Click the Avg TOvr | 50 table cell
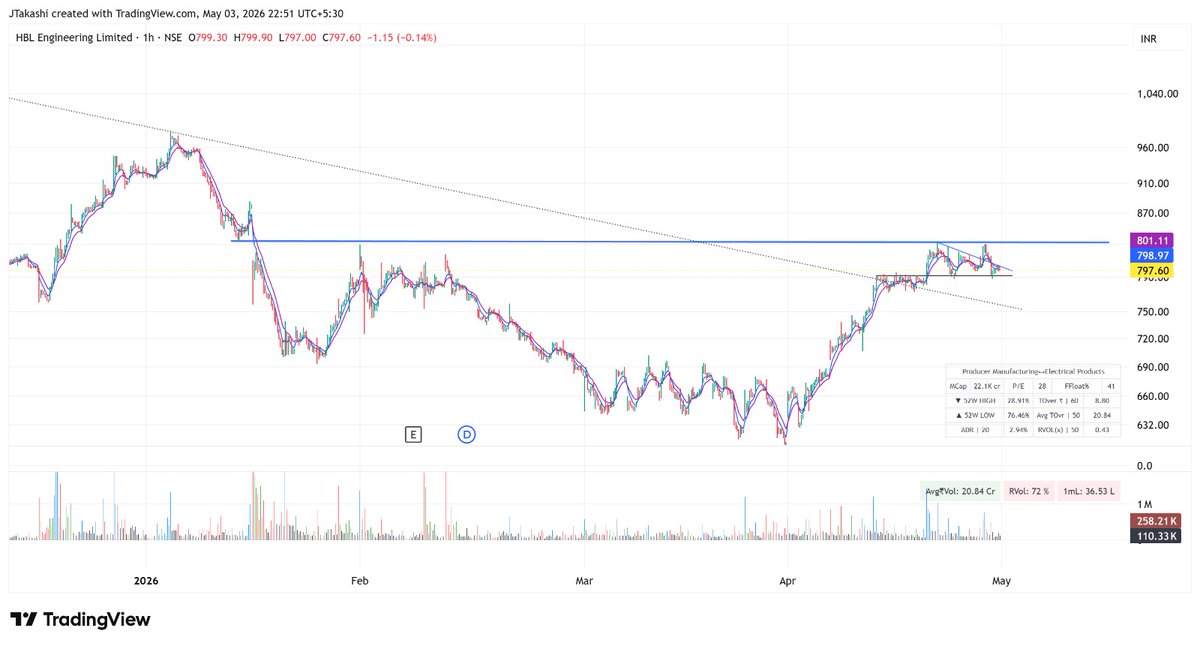Viewport: 1200px width, 646px height. click(1058, 415)
